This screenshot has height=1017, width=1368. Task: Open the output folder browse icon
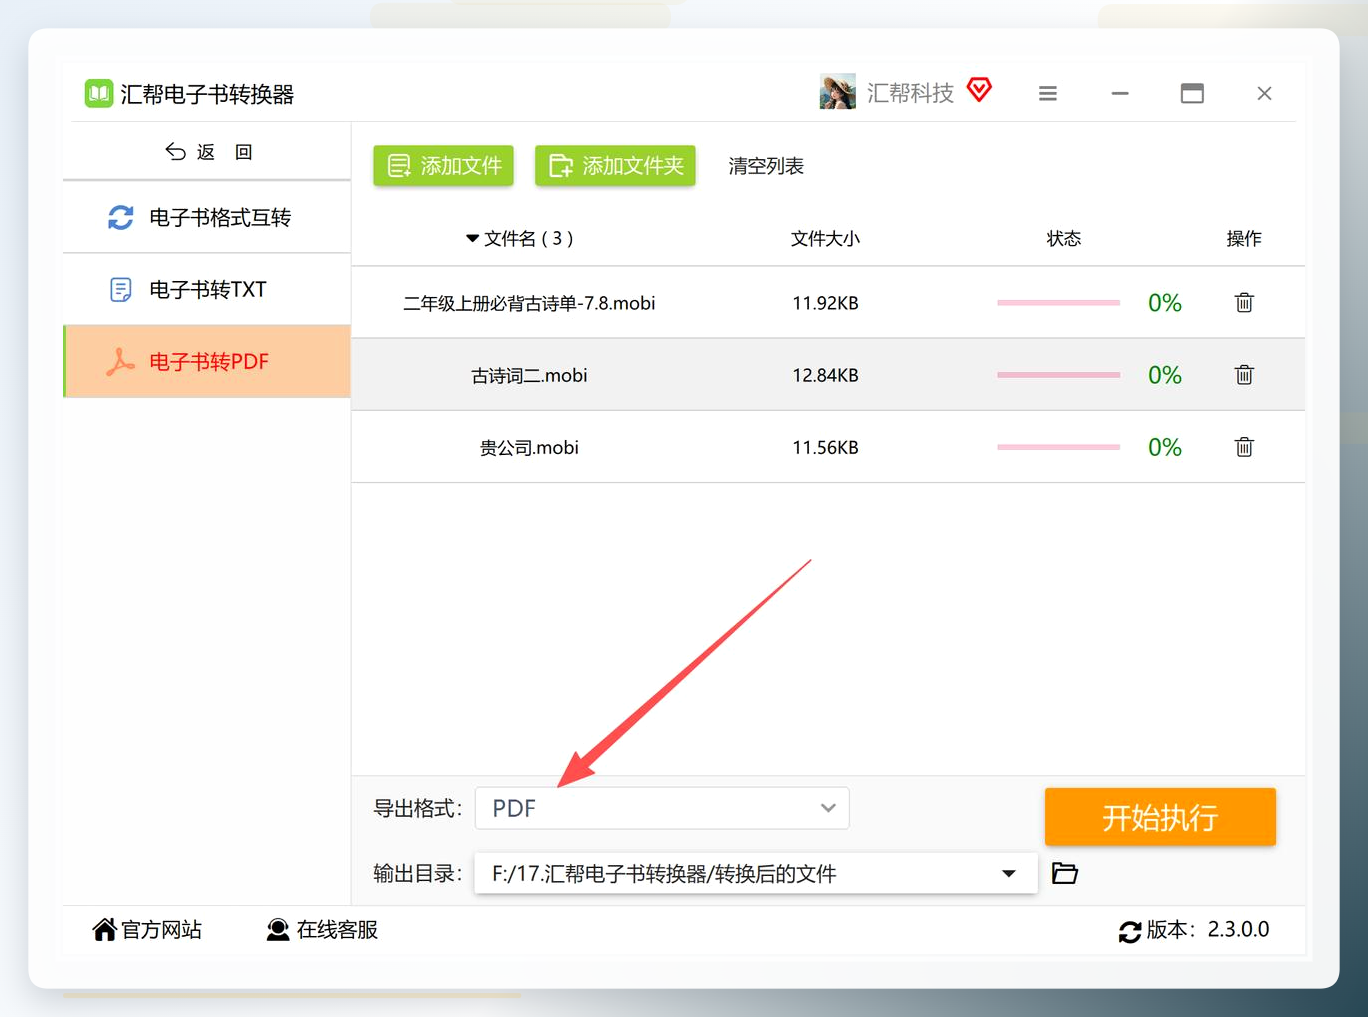point(1065,873)
